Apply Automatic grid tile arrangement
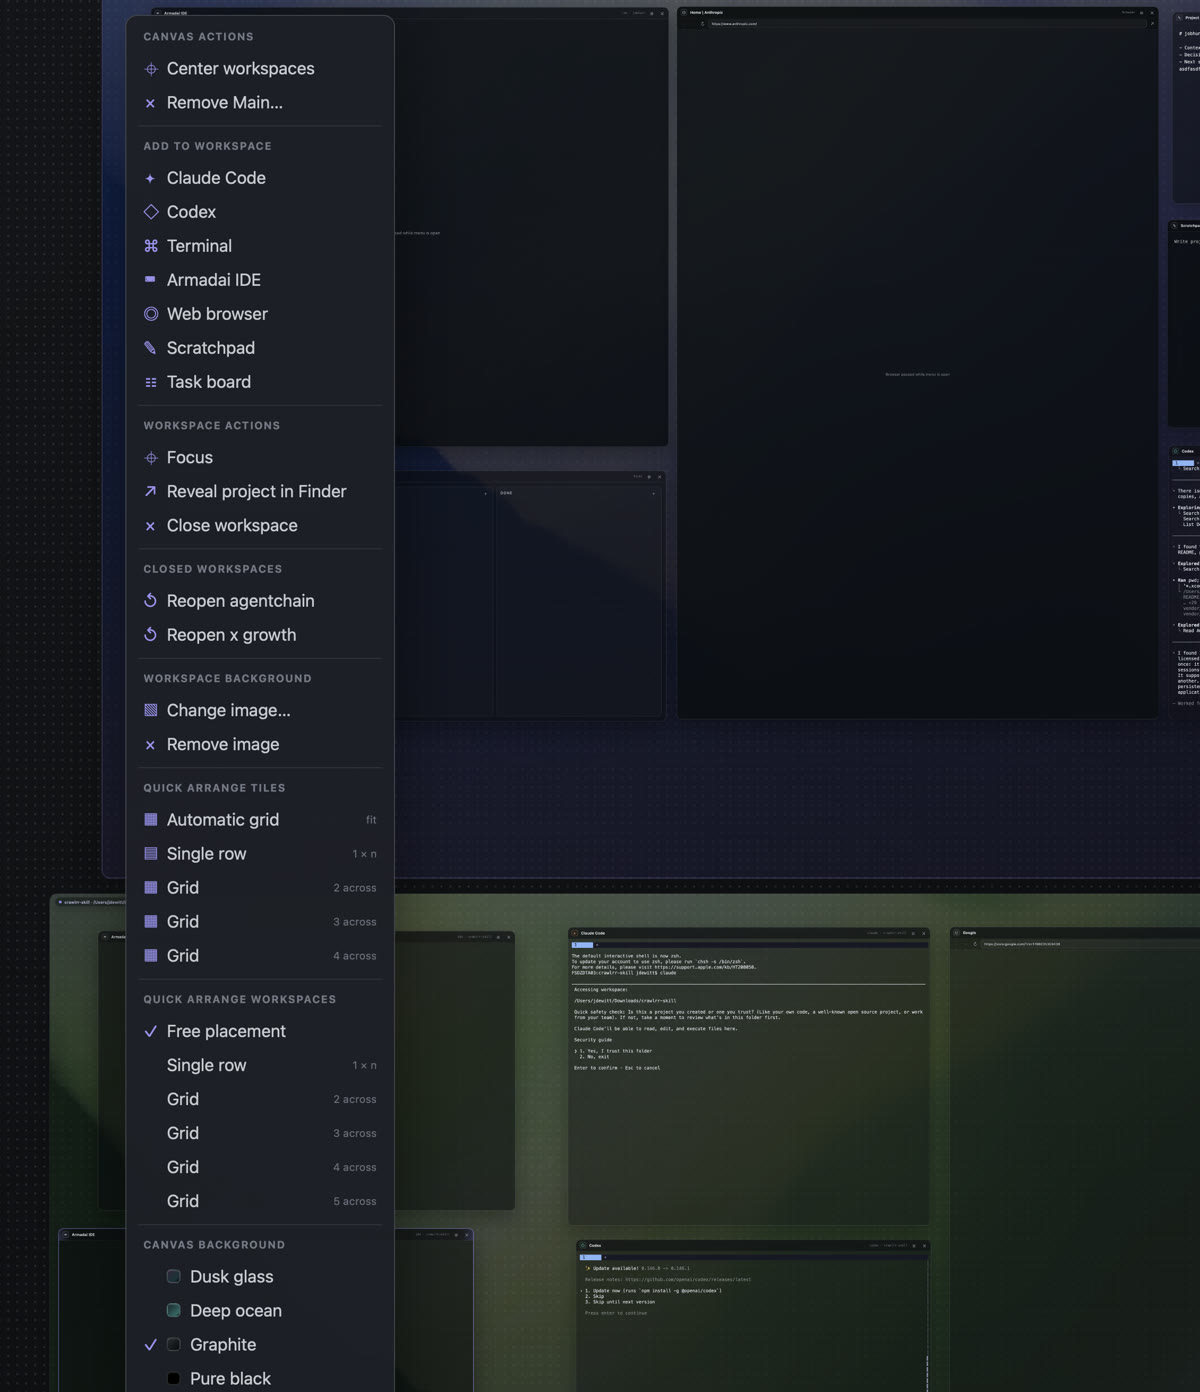1200x1392 pixels. click(x=260, y=819)
